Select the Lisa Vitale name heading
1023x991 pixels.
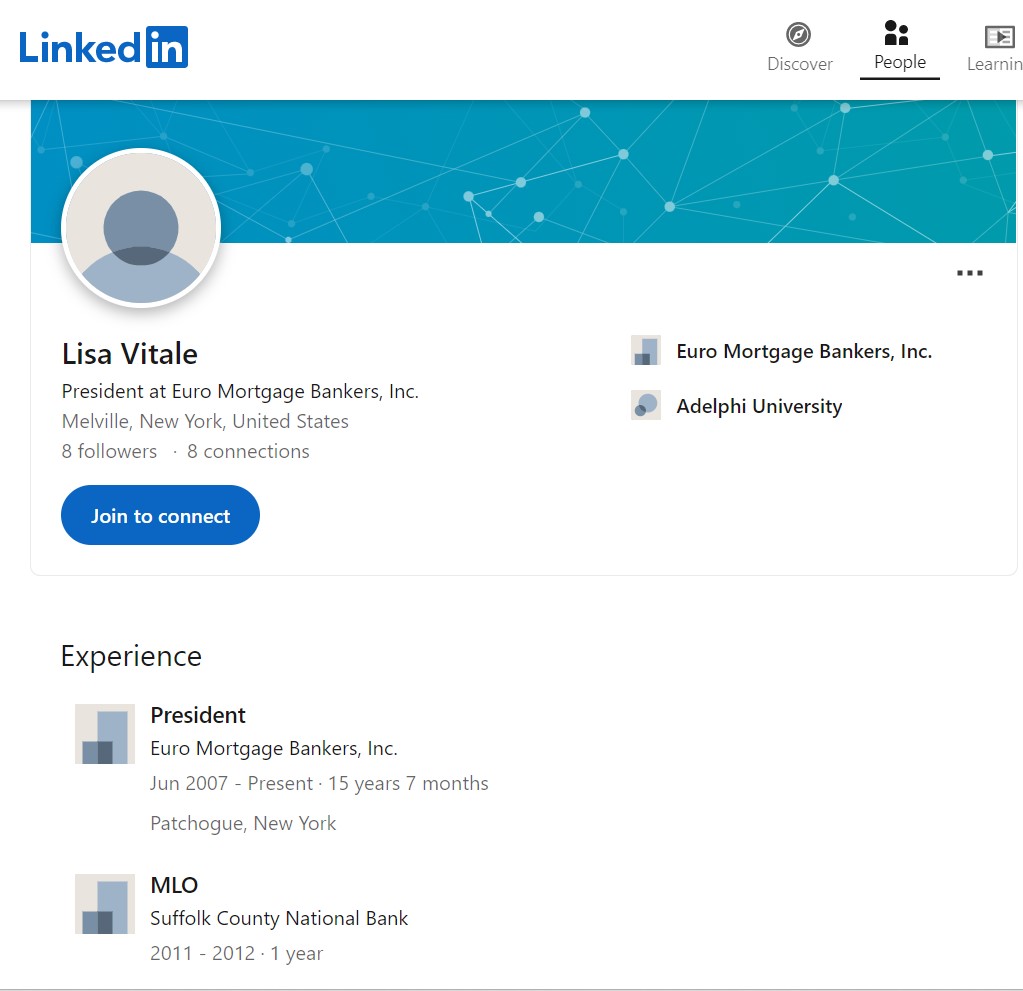(x=130, y=354)
